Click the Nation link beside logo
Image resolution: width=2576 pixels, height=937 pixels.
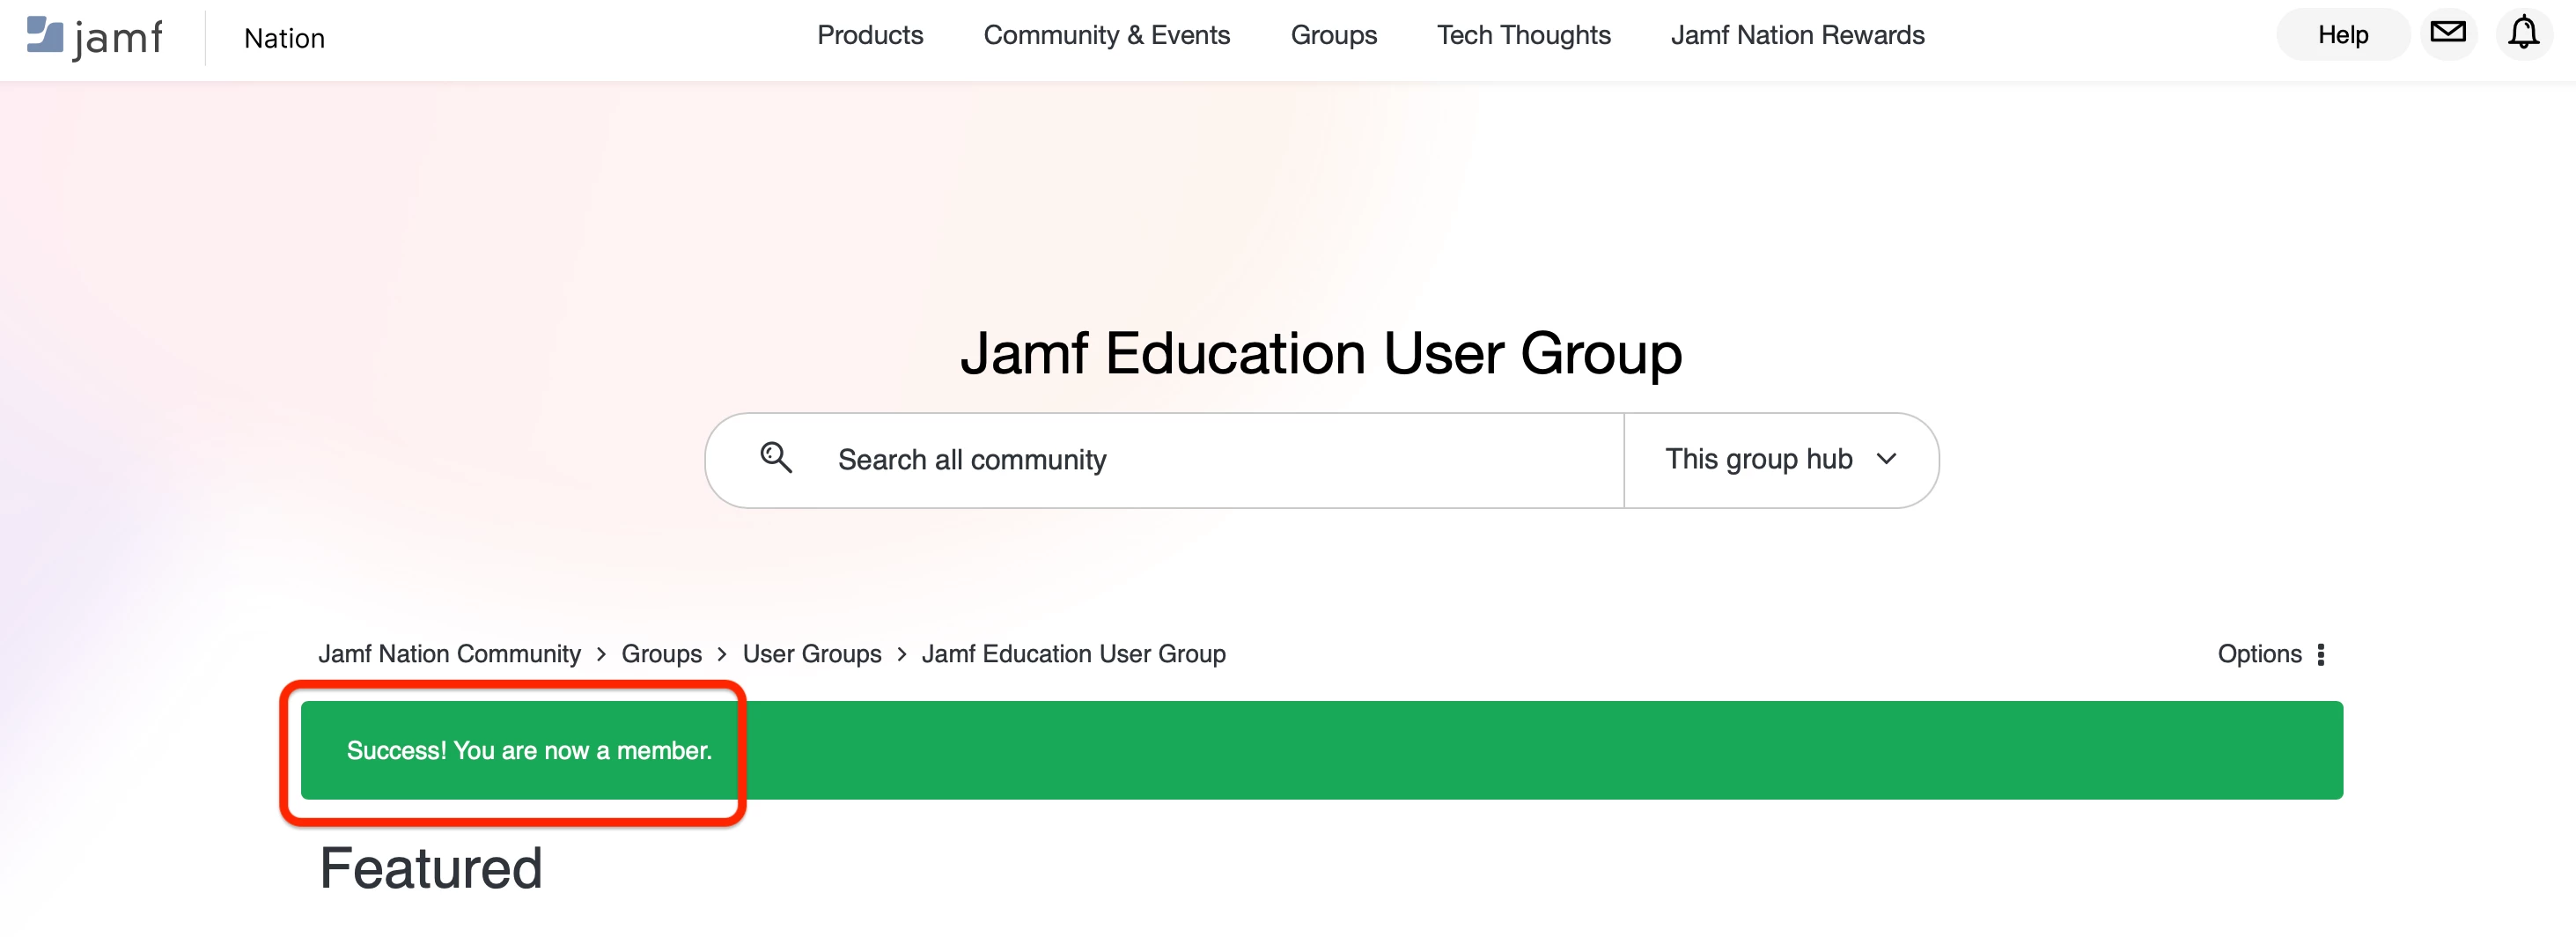284,38
